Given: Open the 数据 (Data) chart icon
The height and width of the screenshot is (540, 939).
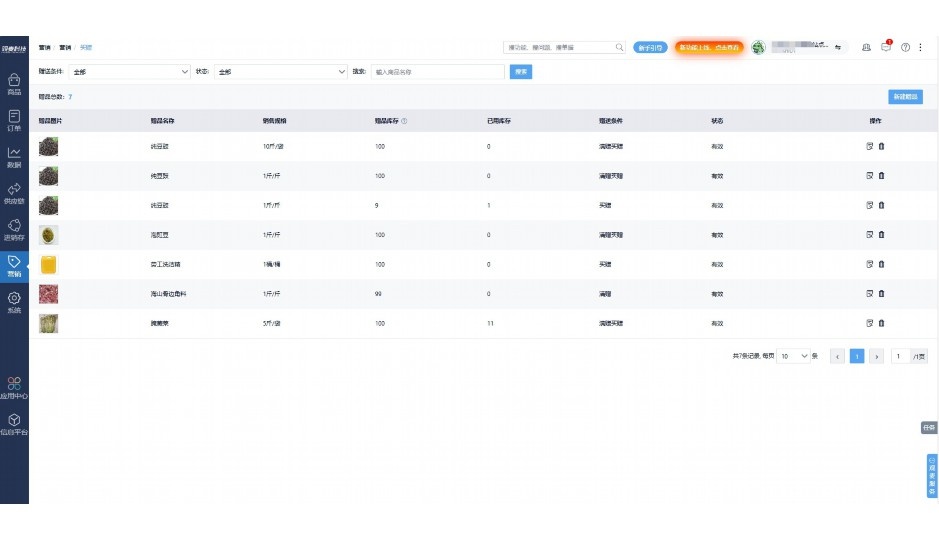Looking at the screenshot, I should click(x=14, y=157).
